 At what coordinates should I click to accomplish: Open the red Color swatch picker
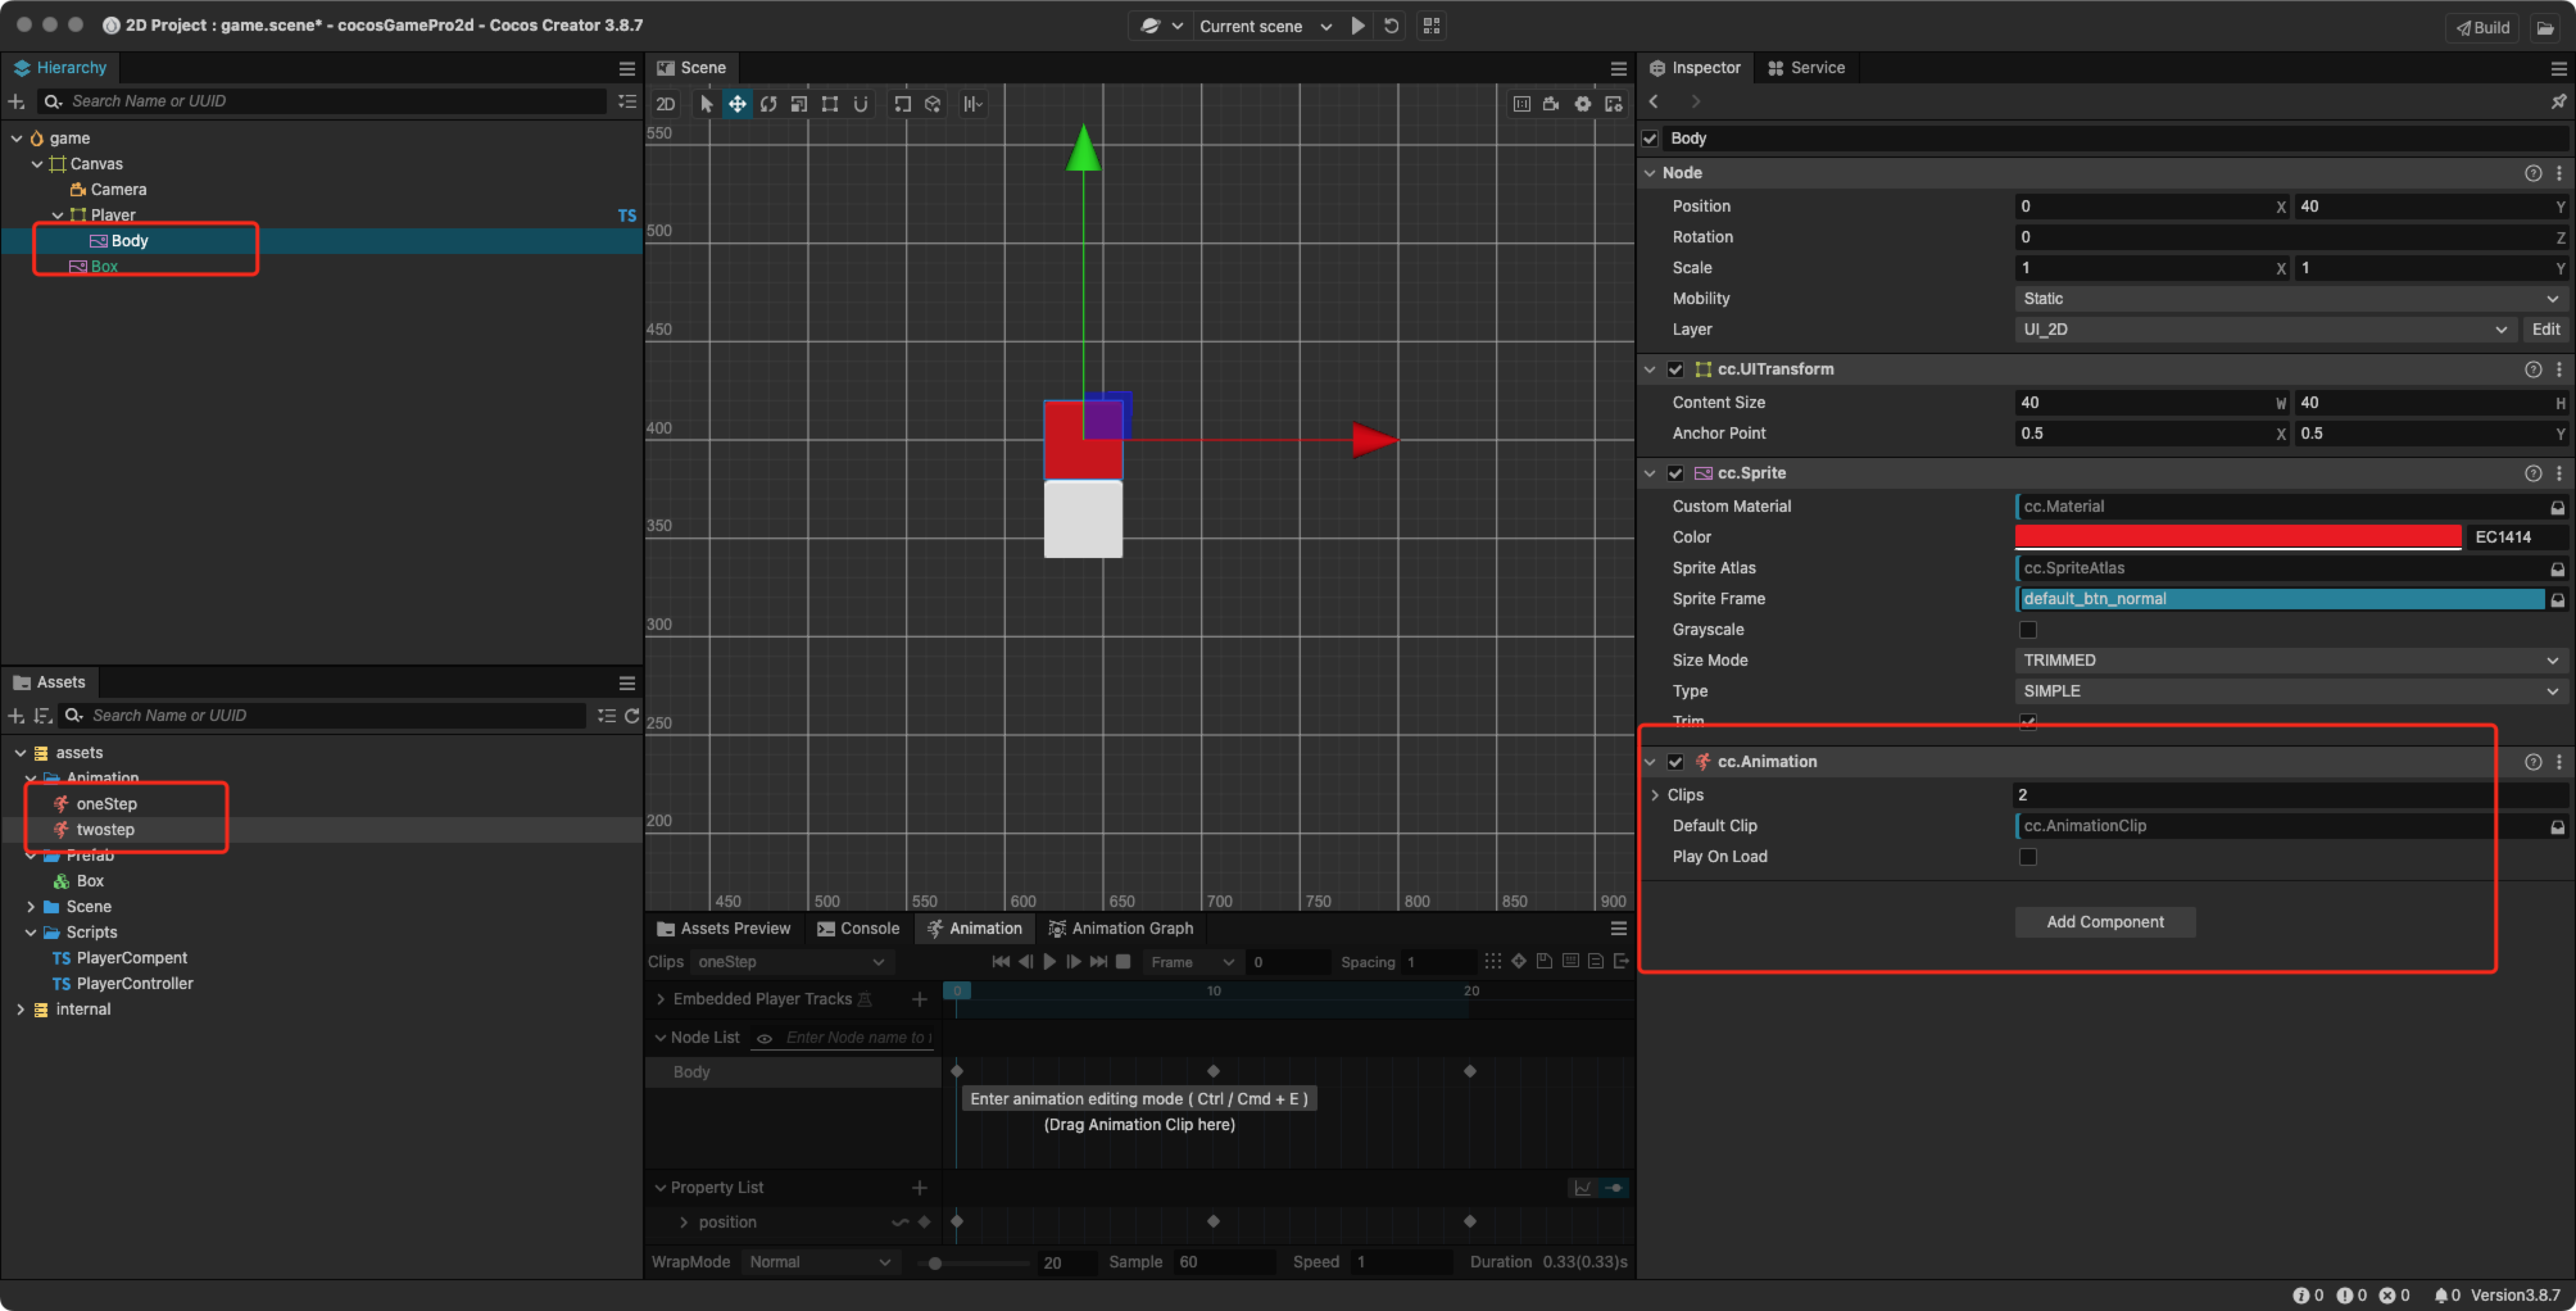coord(2237,537)
